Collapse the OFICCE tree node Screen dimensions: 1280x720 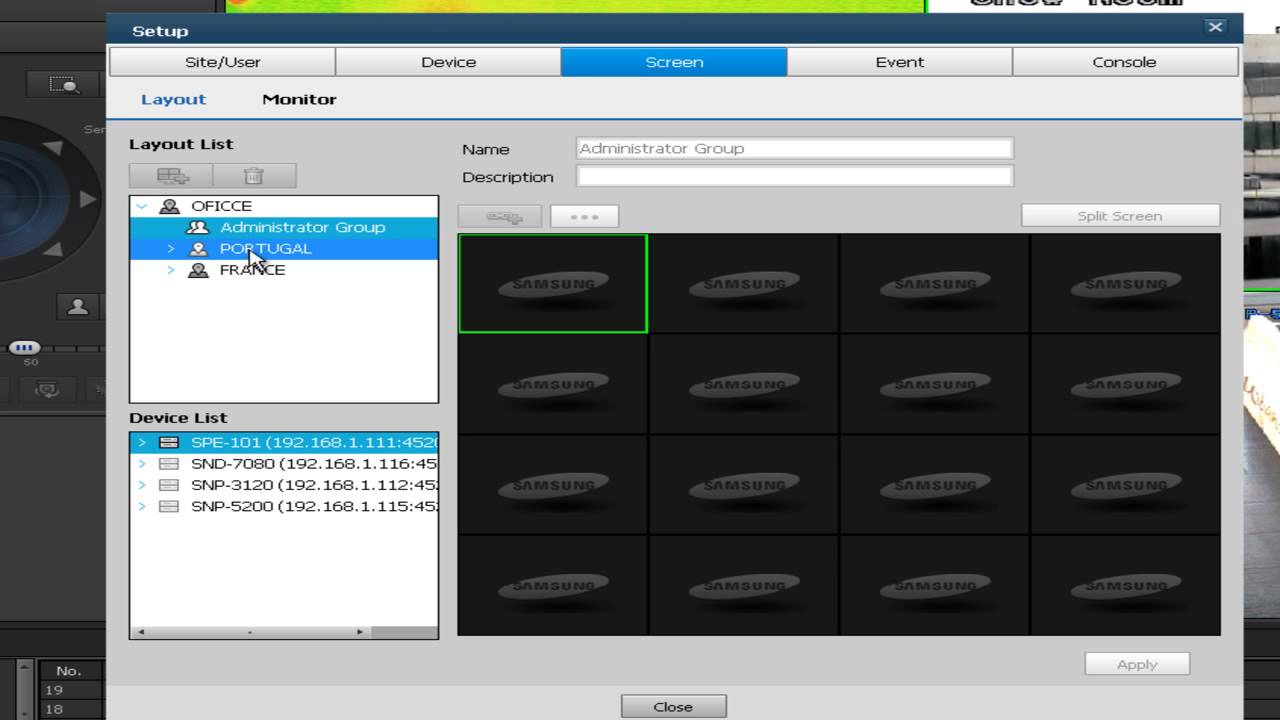[x=142, y=206]
